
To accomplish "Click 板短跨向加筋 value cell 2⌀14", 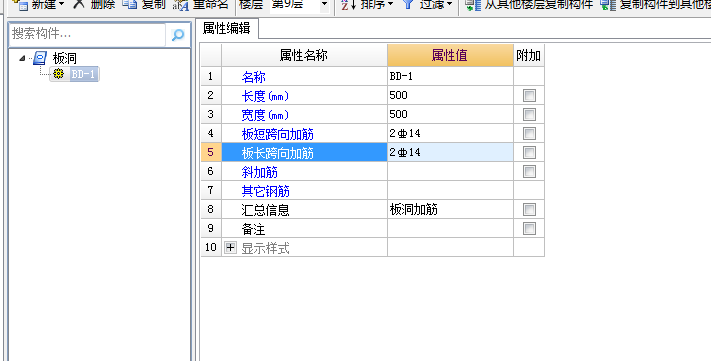I will [x=450, y=133].
